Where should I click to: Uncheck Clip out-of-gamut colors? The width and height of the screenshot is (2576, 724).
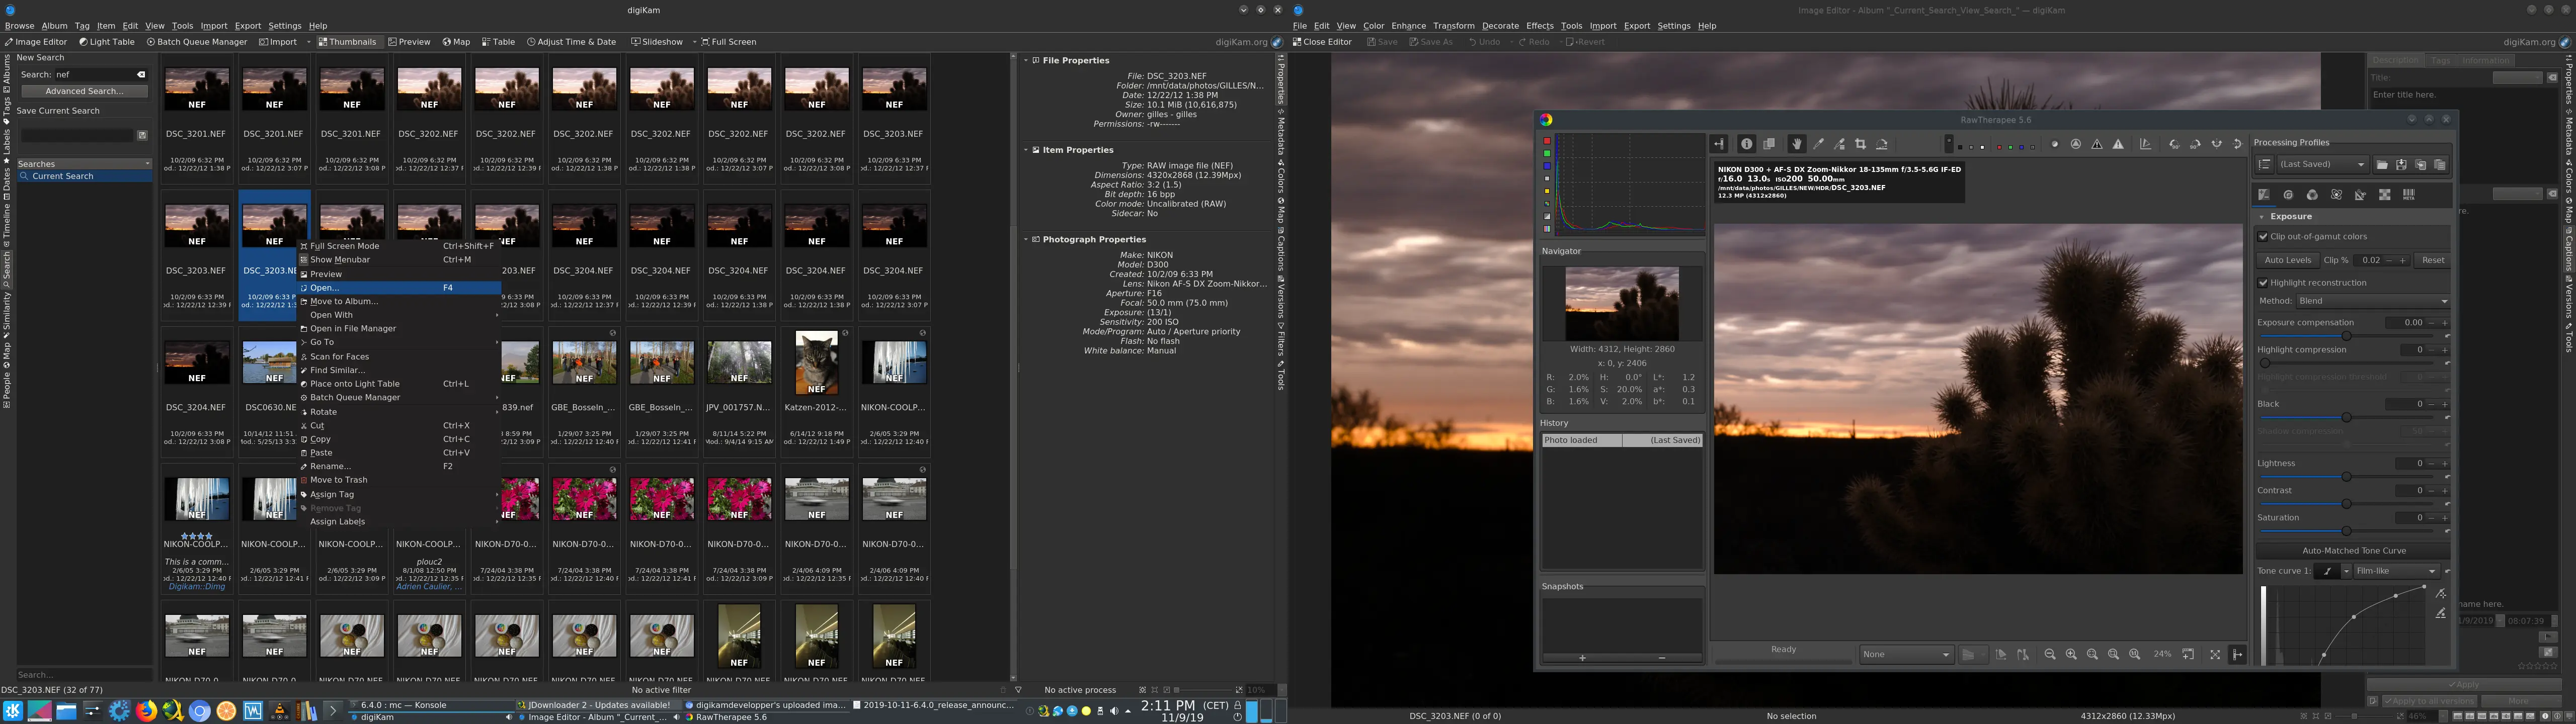click(x=2264, y=236)
